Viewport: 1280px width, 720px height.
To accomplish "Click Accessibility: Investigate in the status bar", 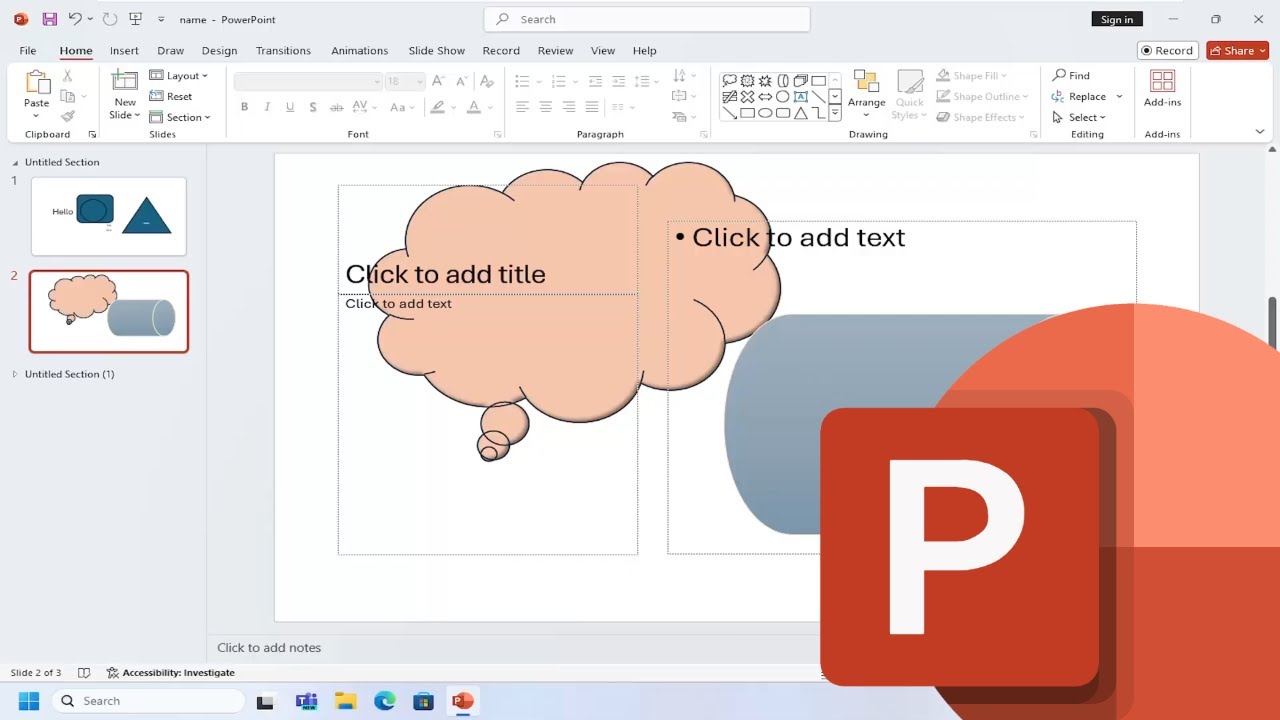I will [171, 673].
